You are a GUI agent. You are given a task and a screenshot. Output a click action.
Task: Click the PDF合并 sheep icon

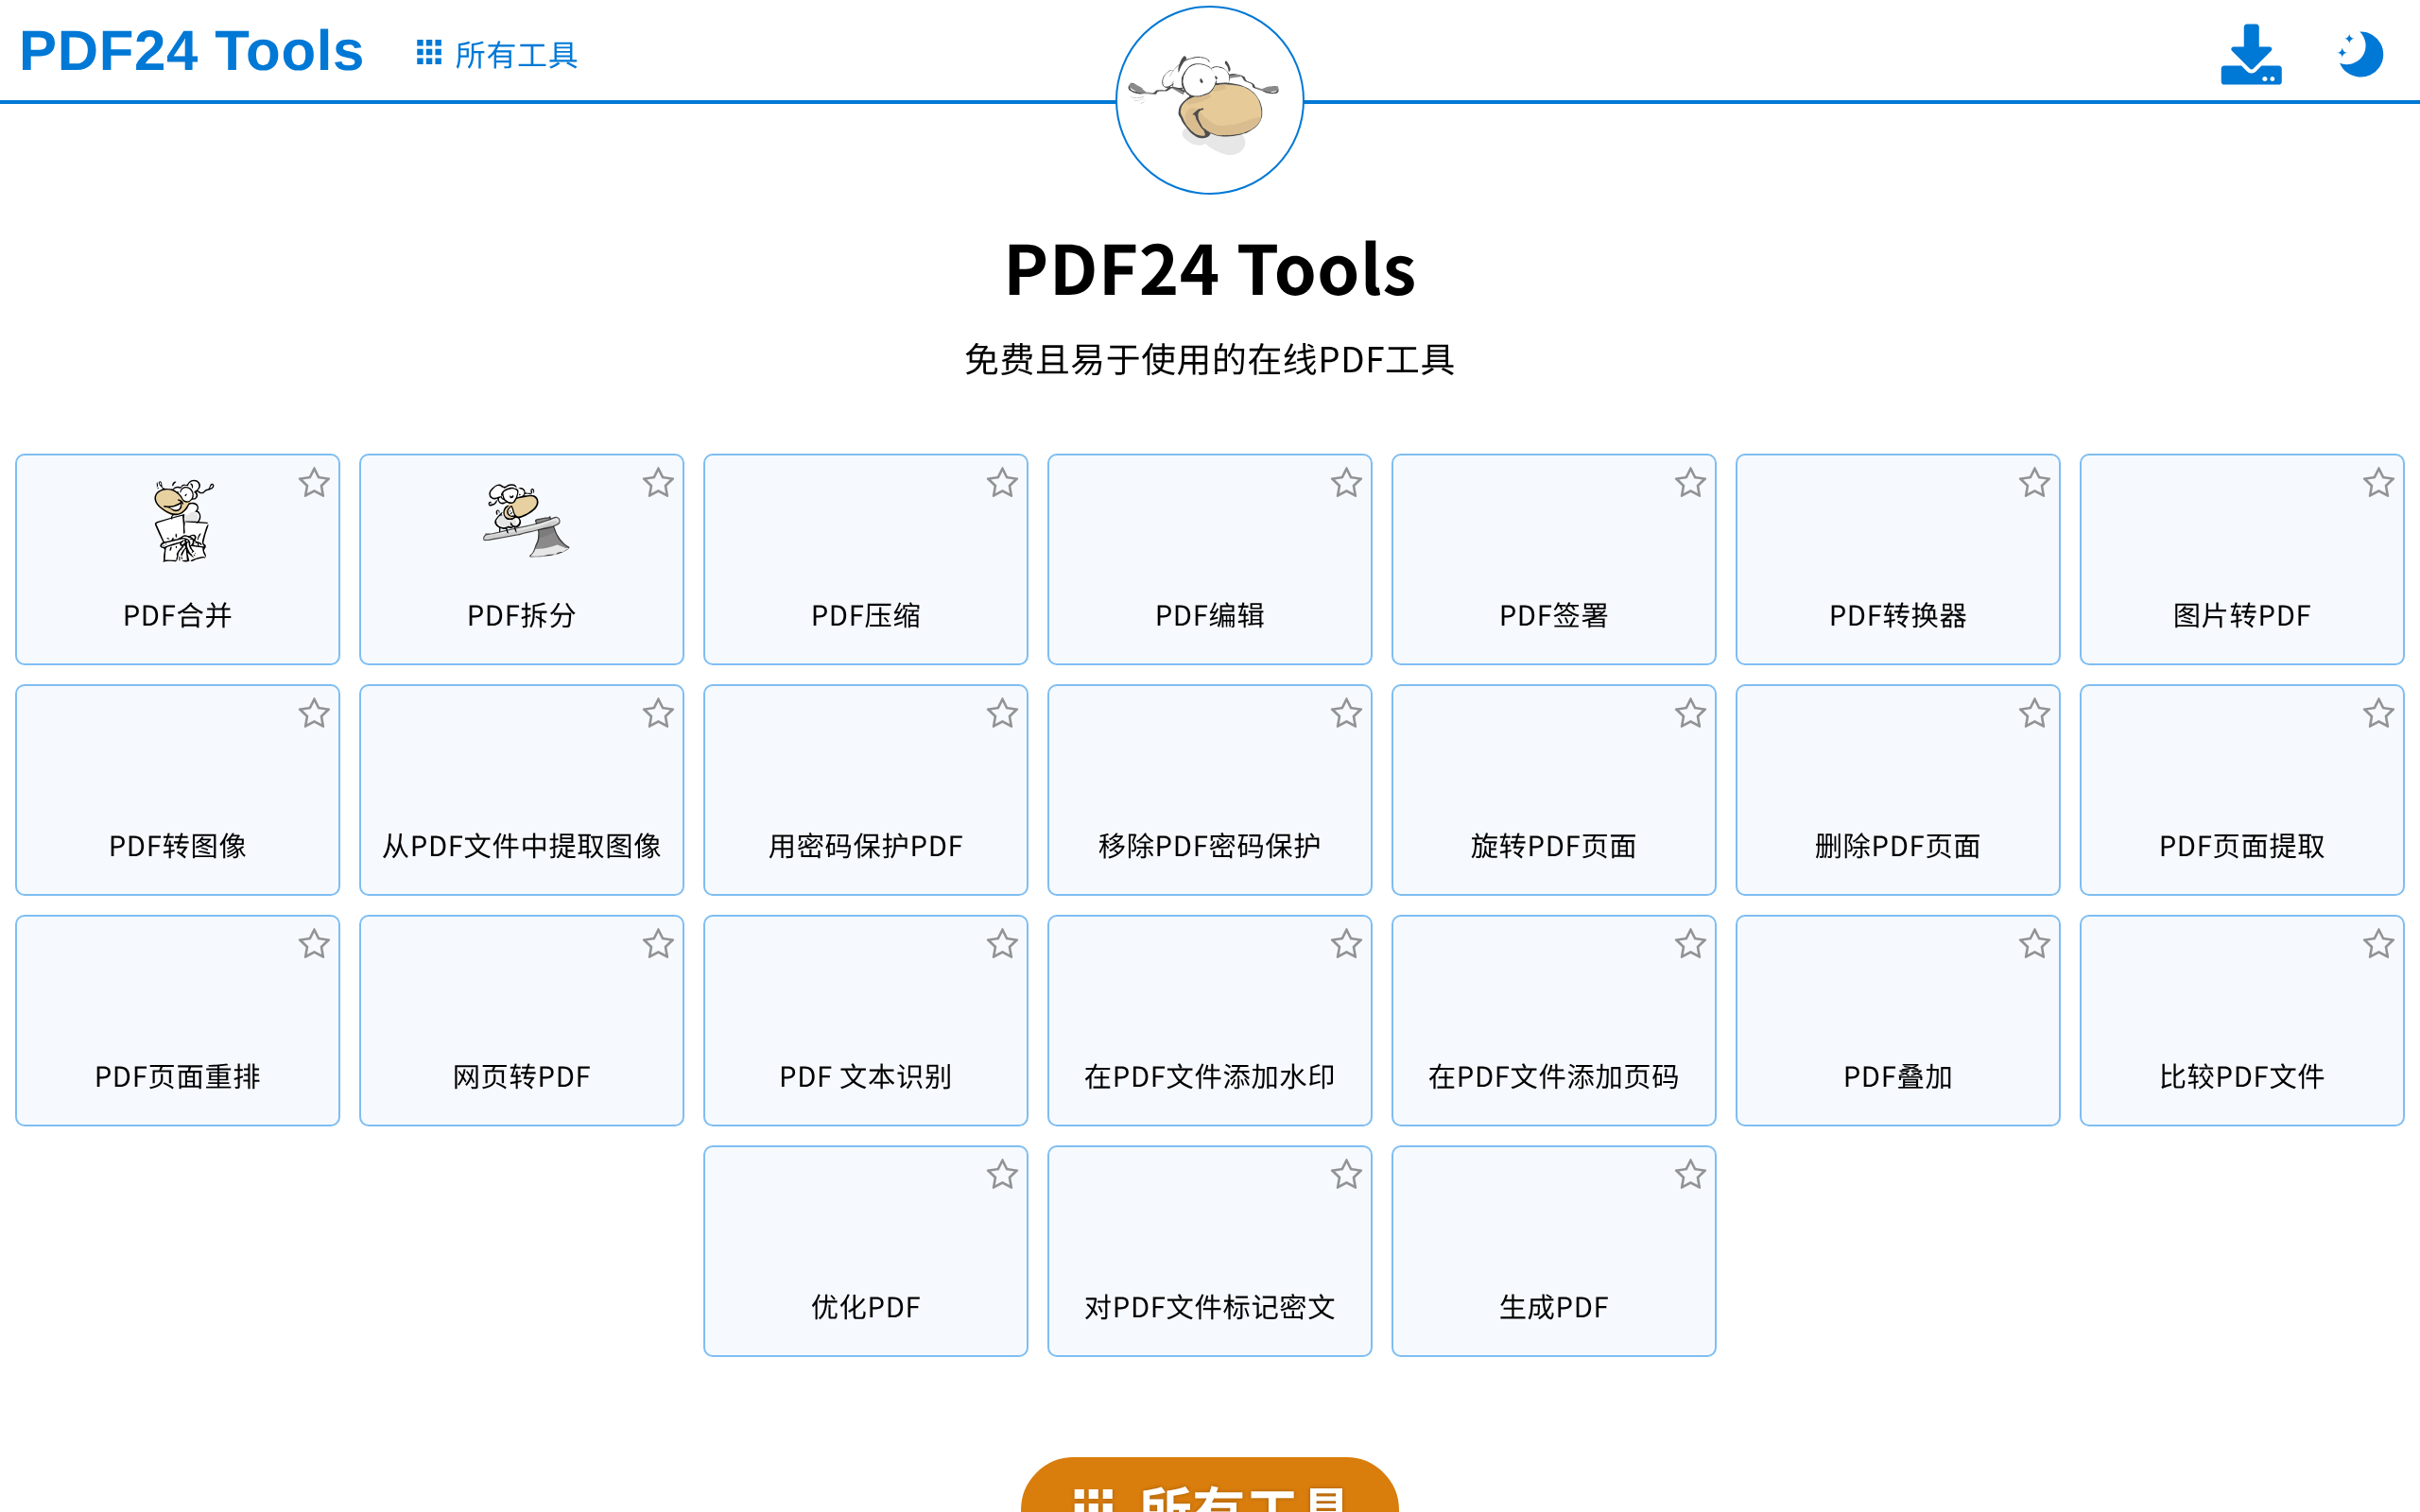(182, 521)
